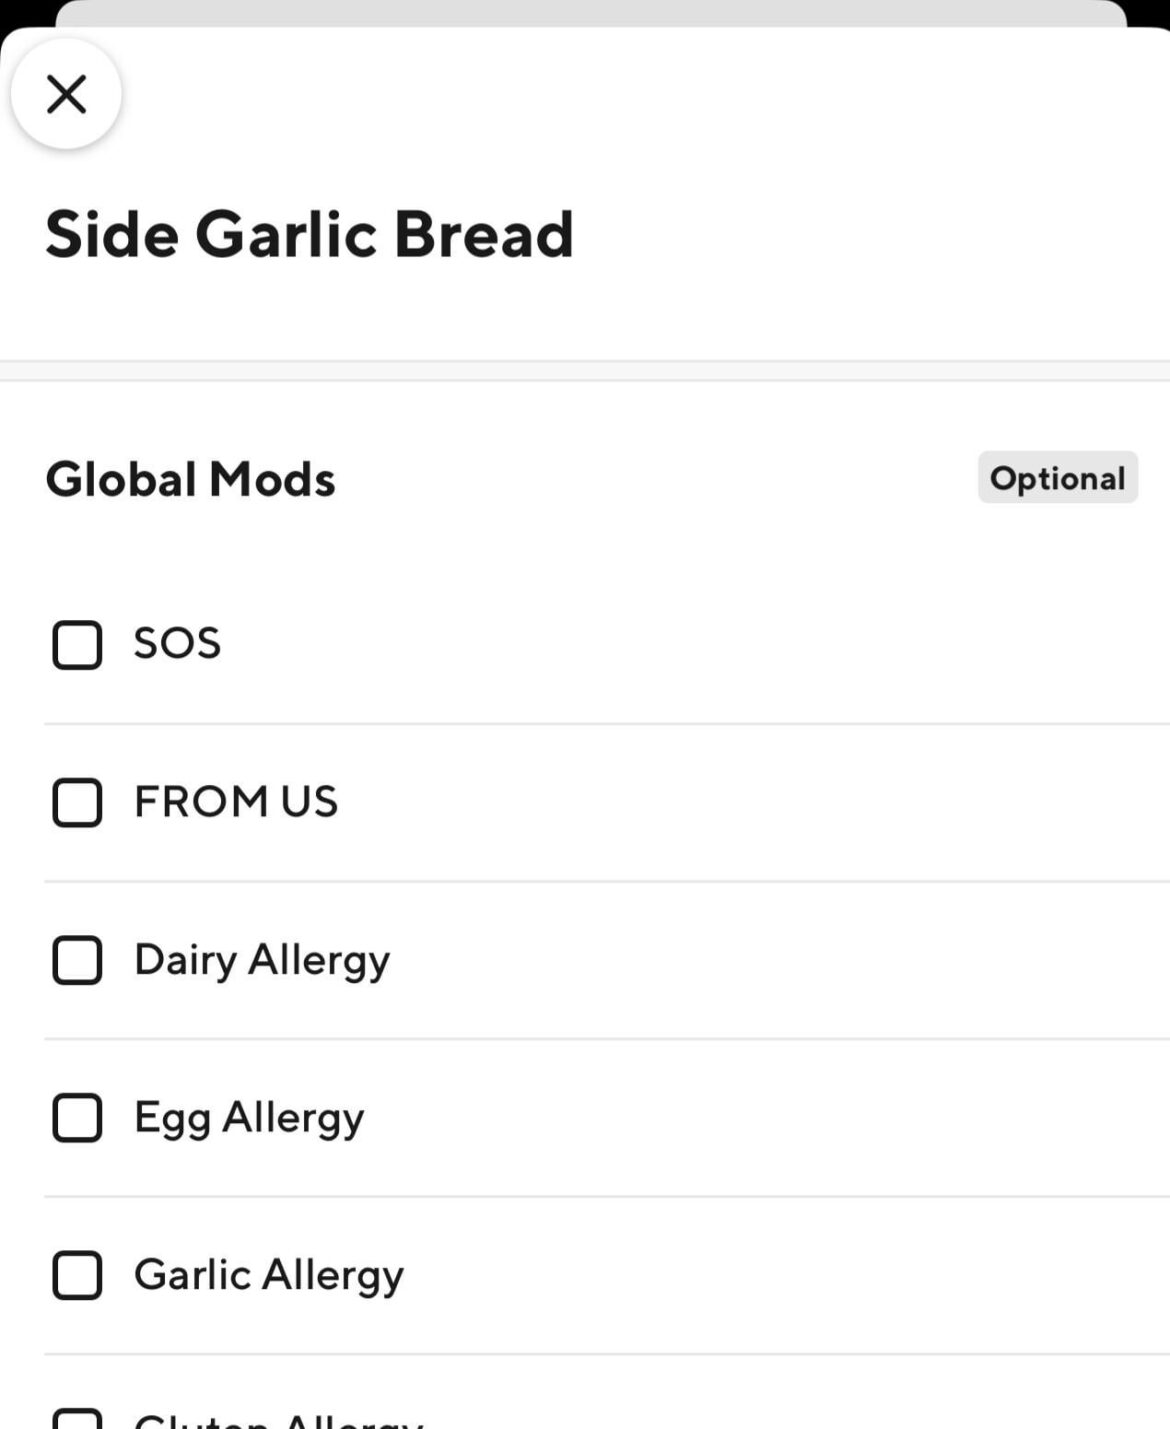
Task: Click the Dairy Allergy label text
Action: (x=262, y=958)
